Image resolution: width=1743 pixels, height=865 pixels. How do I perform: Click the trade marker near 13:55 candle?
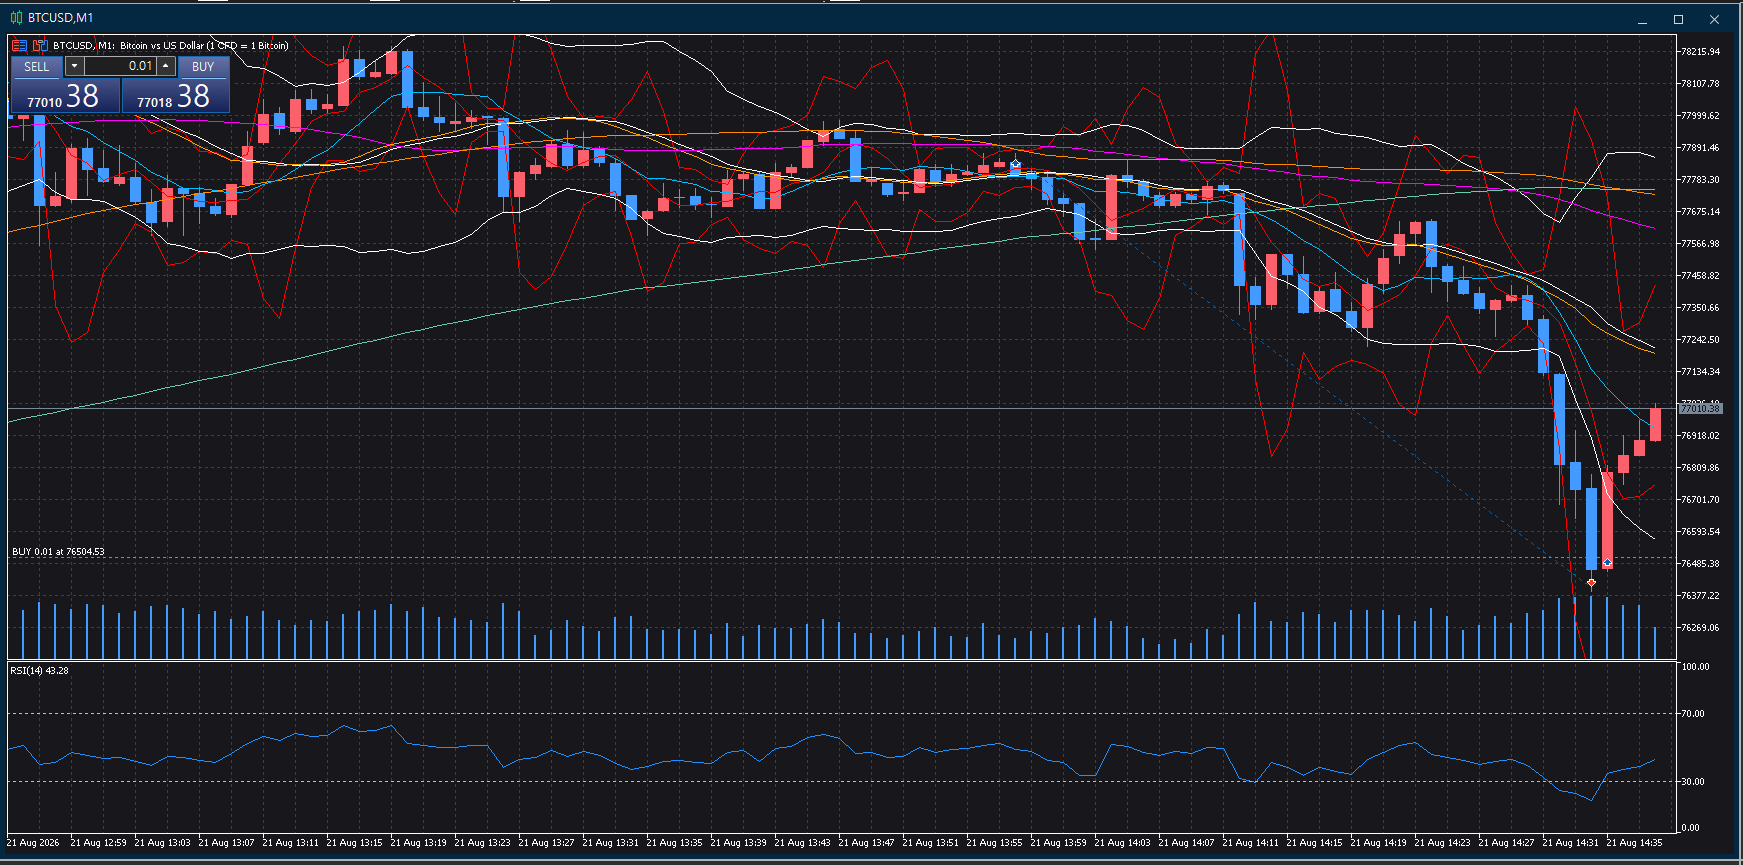[1015, 164]
